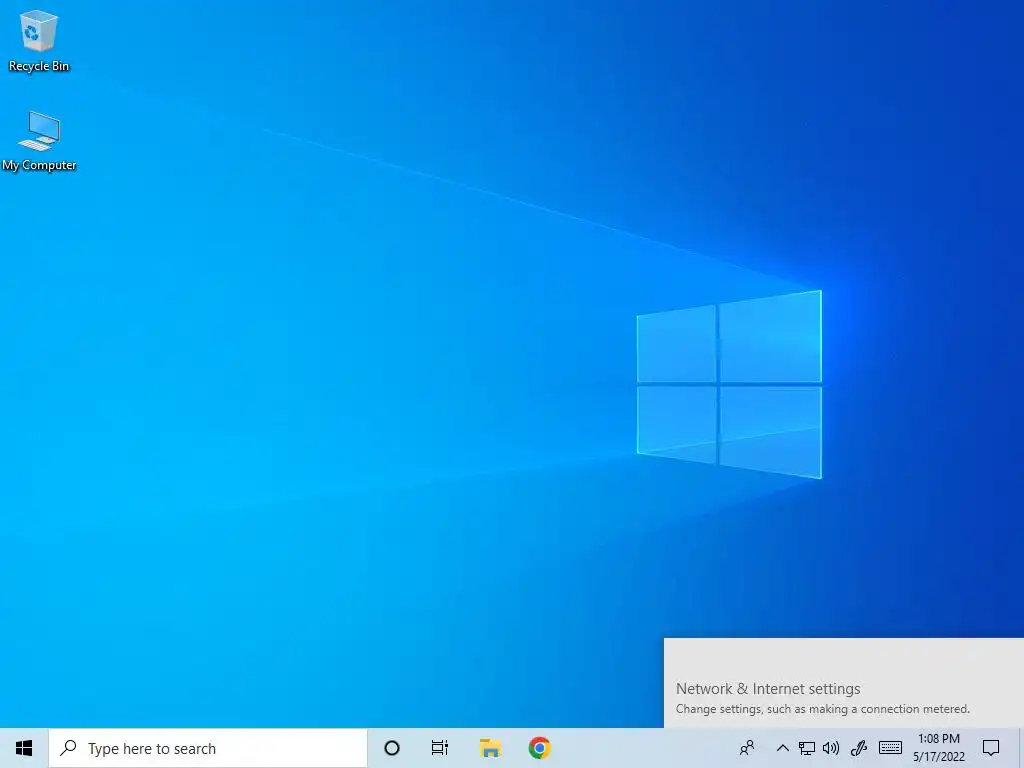Open the 'Network & Internet settings' link
The height and width of the screenshot is (768, 1024).
click(x=768, y=689)
